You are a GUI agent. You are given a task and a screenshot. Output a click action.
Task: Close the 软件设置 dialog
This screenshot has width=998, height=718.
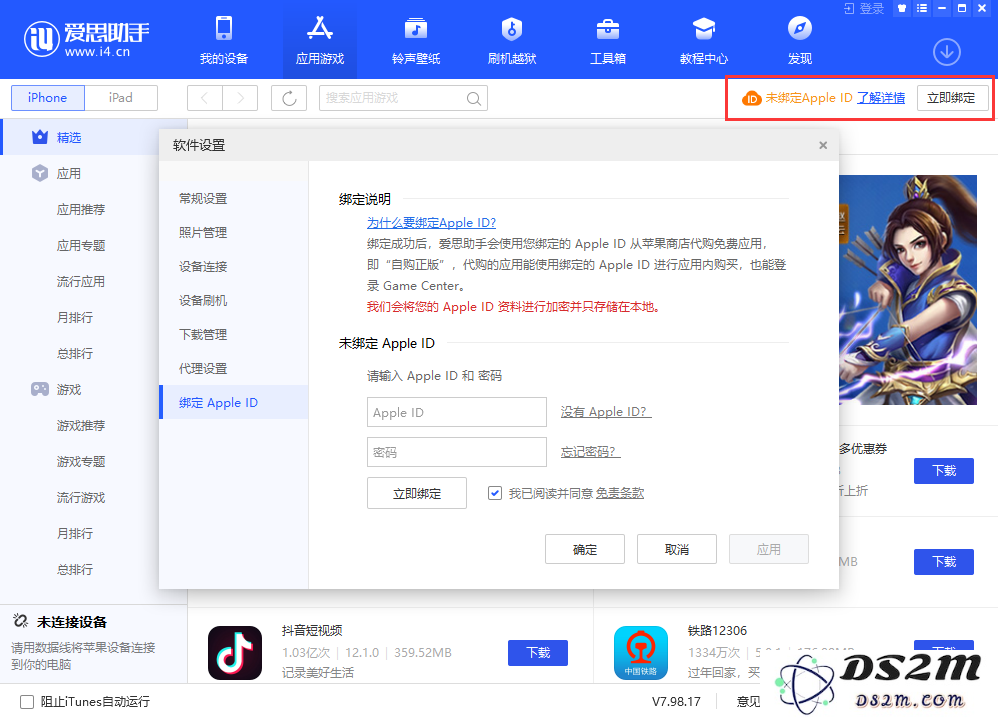(x=823, y=145)
